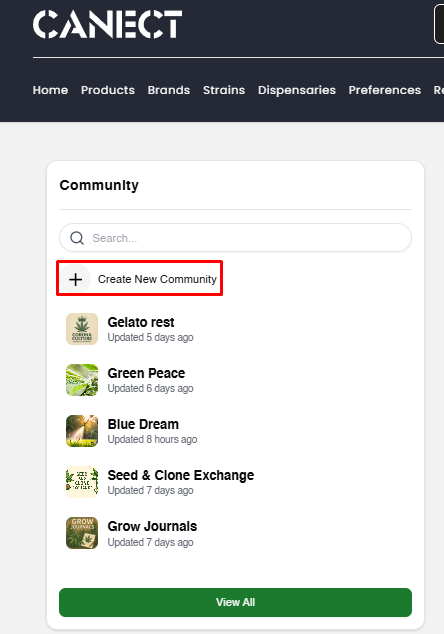Select Preferences in the navigation bar

coord(385,90)
